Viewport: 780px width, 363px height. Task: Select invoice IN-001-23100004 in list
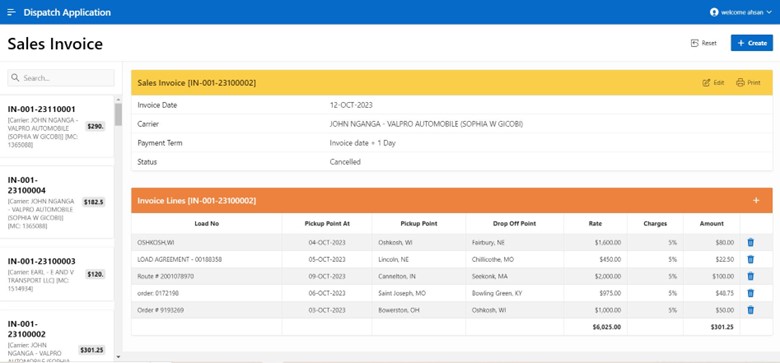coord(57,202)
